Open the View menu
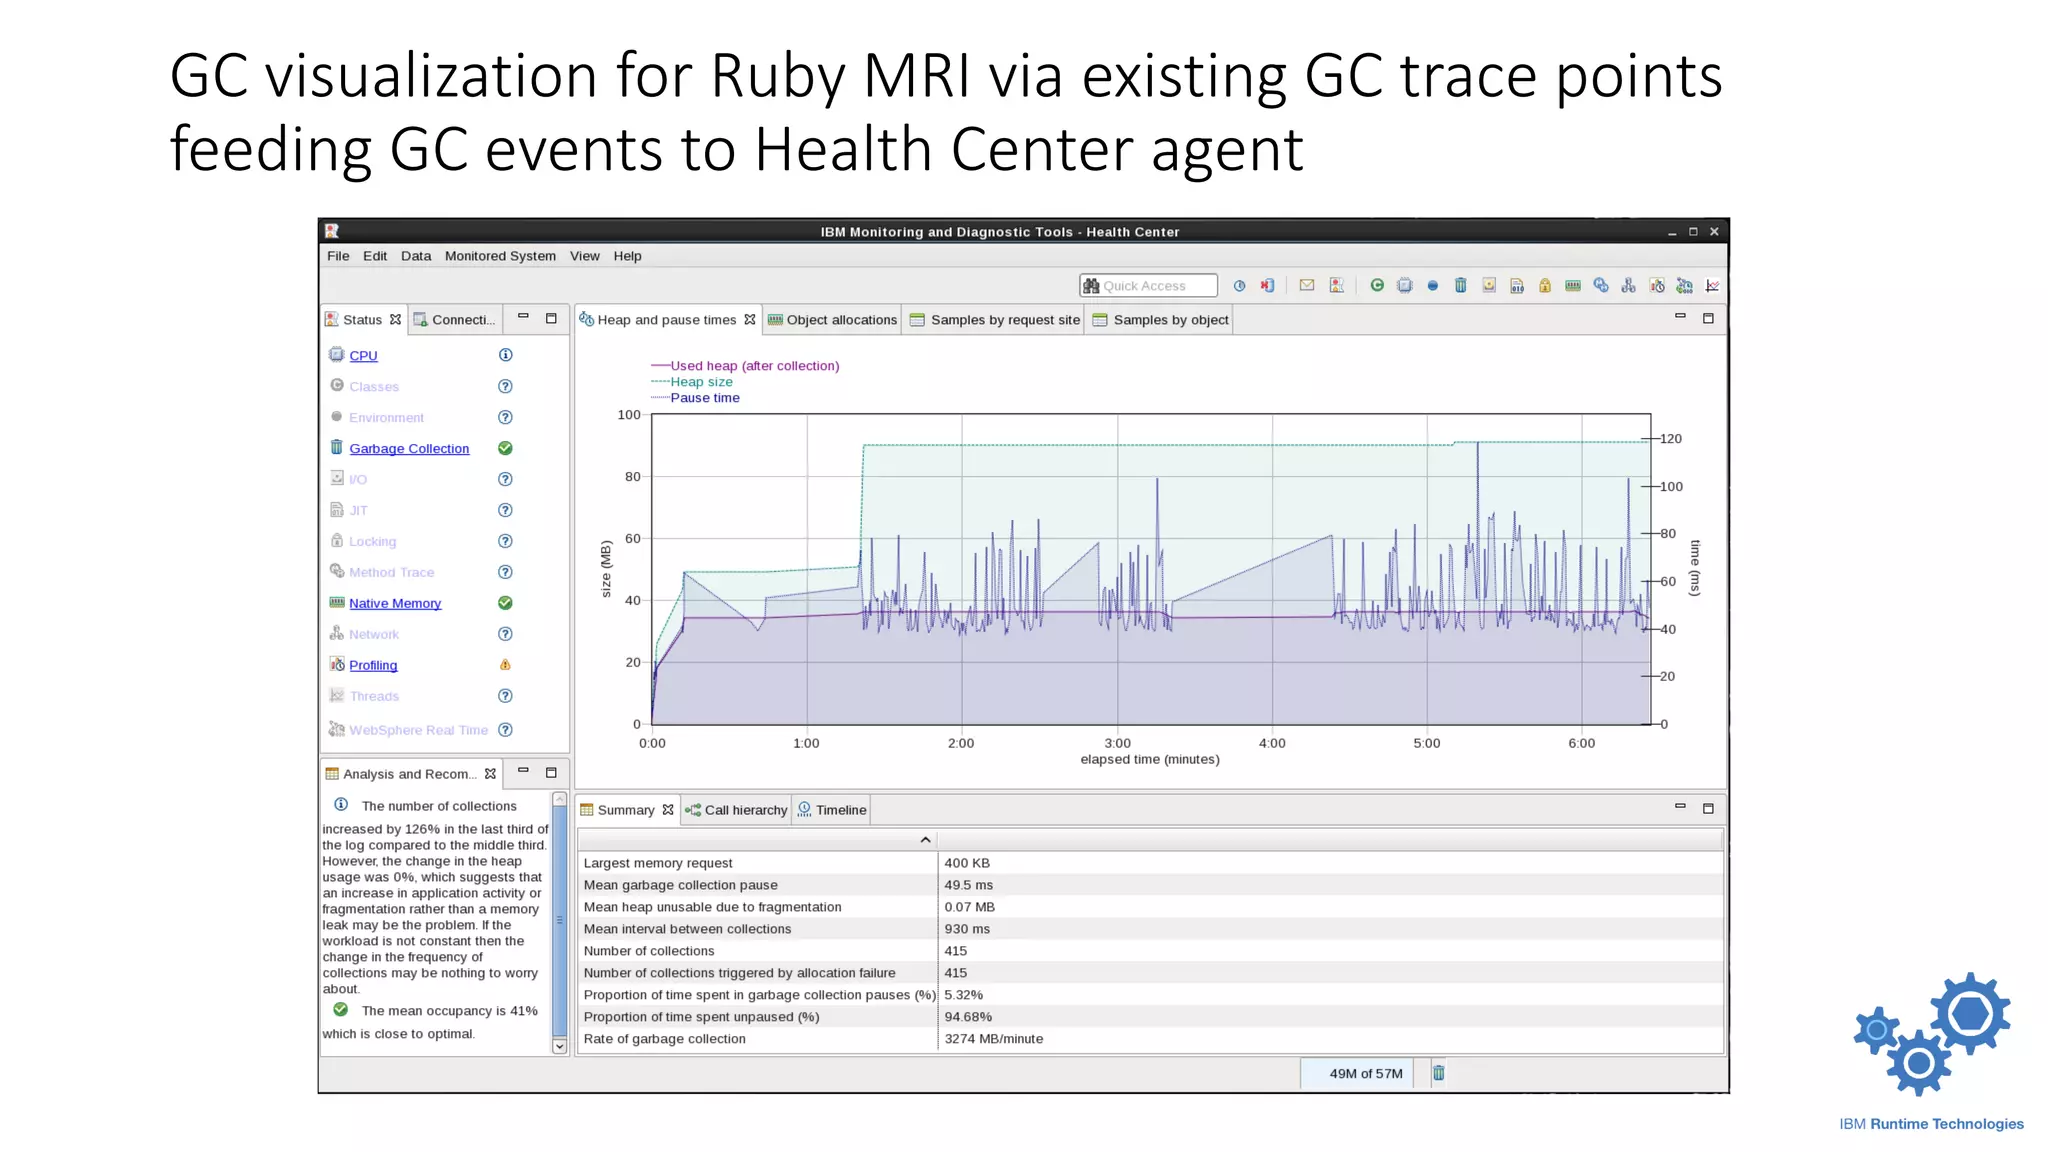The width and height of the screenshot is (2048, 1152). point(585,256)
